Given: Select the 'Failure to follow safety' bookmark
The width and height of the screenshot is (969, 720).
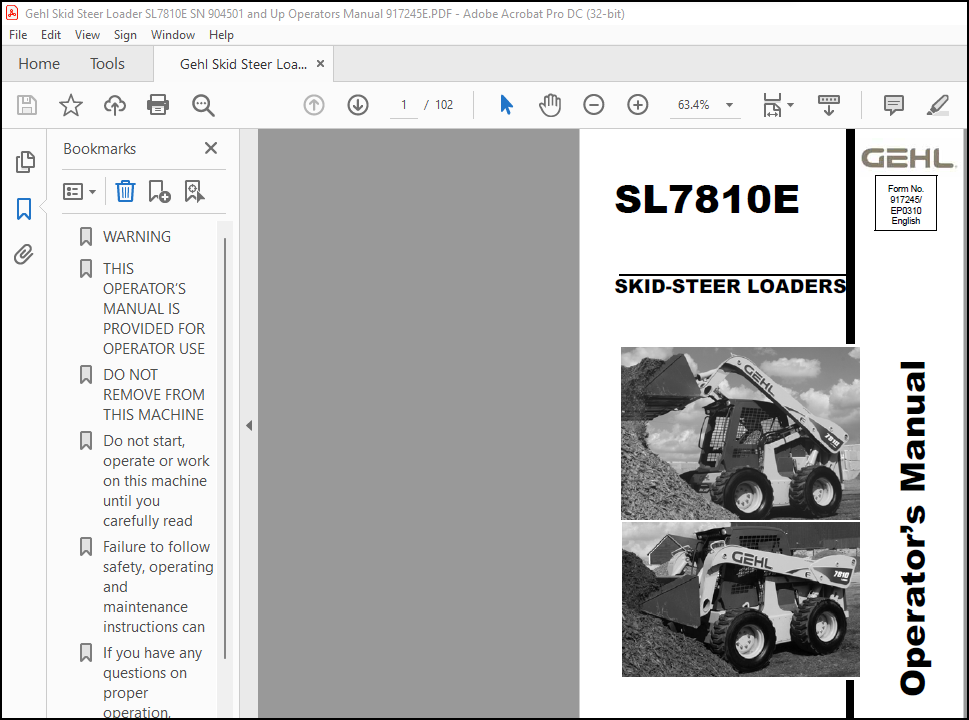Looking at the screenshot, I should pos(158,587).
